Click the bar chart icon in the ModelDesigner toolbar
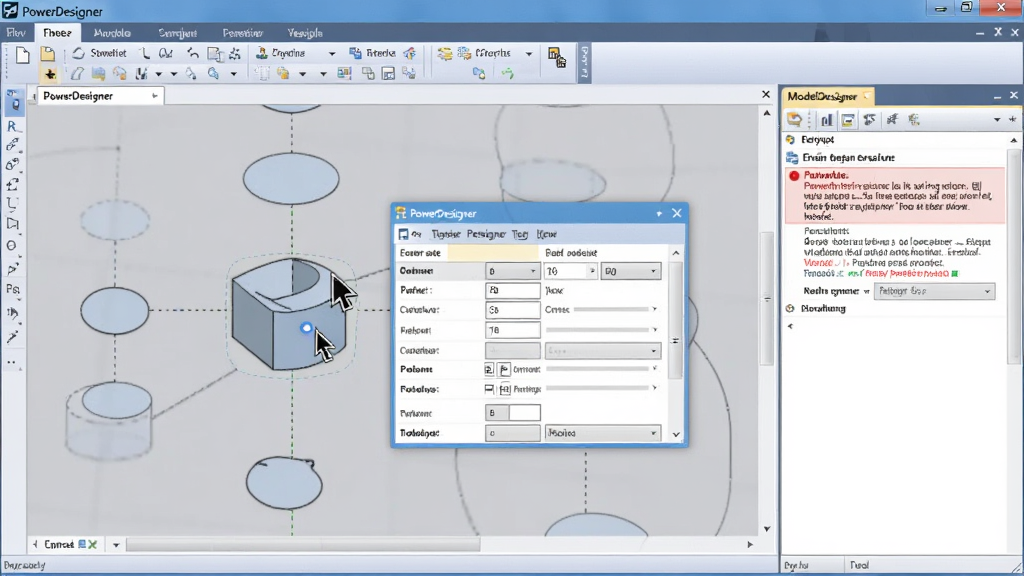The height and width of the screenshot is (576, 1024). click(x=827, y=120)
